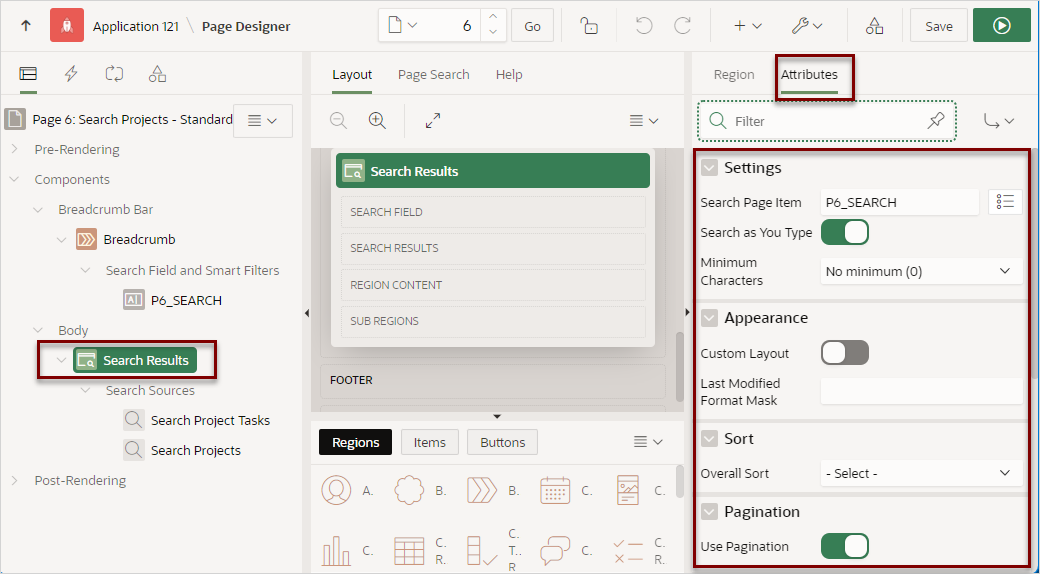Collapse the Breadcrumb Bar node
This screenshot has height=574, width=1040.
[38, 209]
